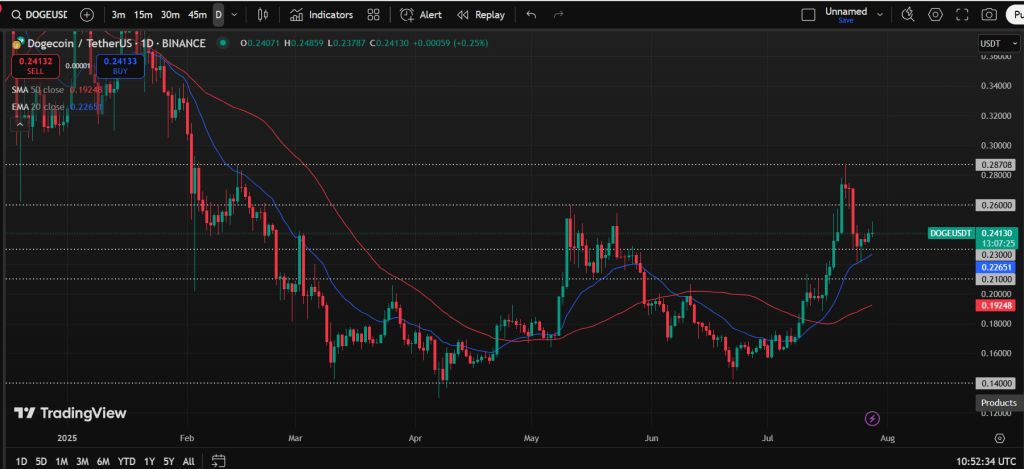This screenshot has width=1024, height=469.
Task: Redo the last chart action
Action: point(558,14)
